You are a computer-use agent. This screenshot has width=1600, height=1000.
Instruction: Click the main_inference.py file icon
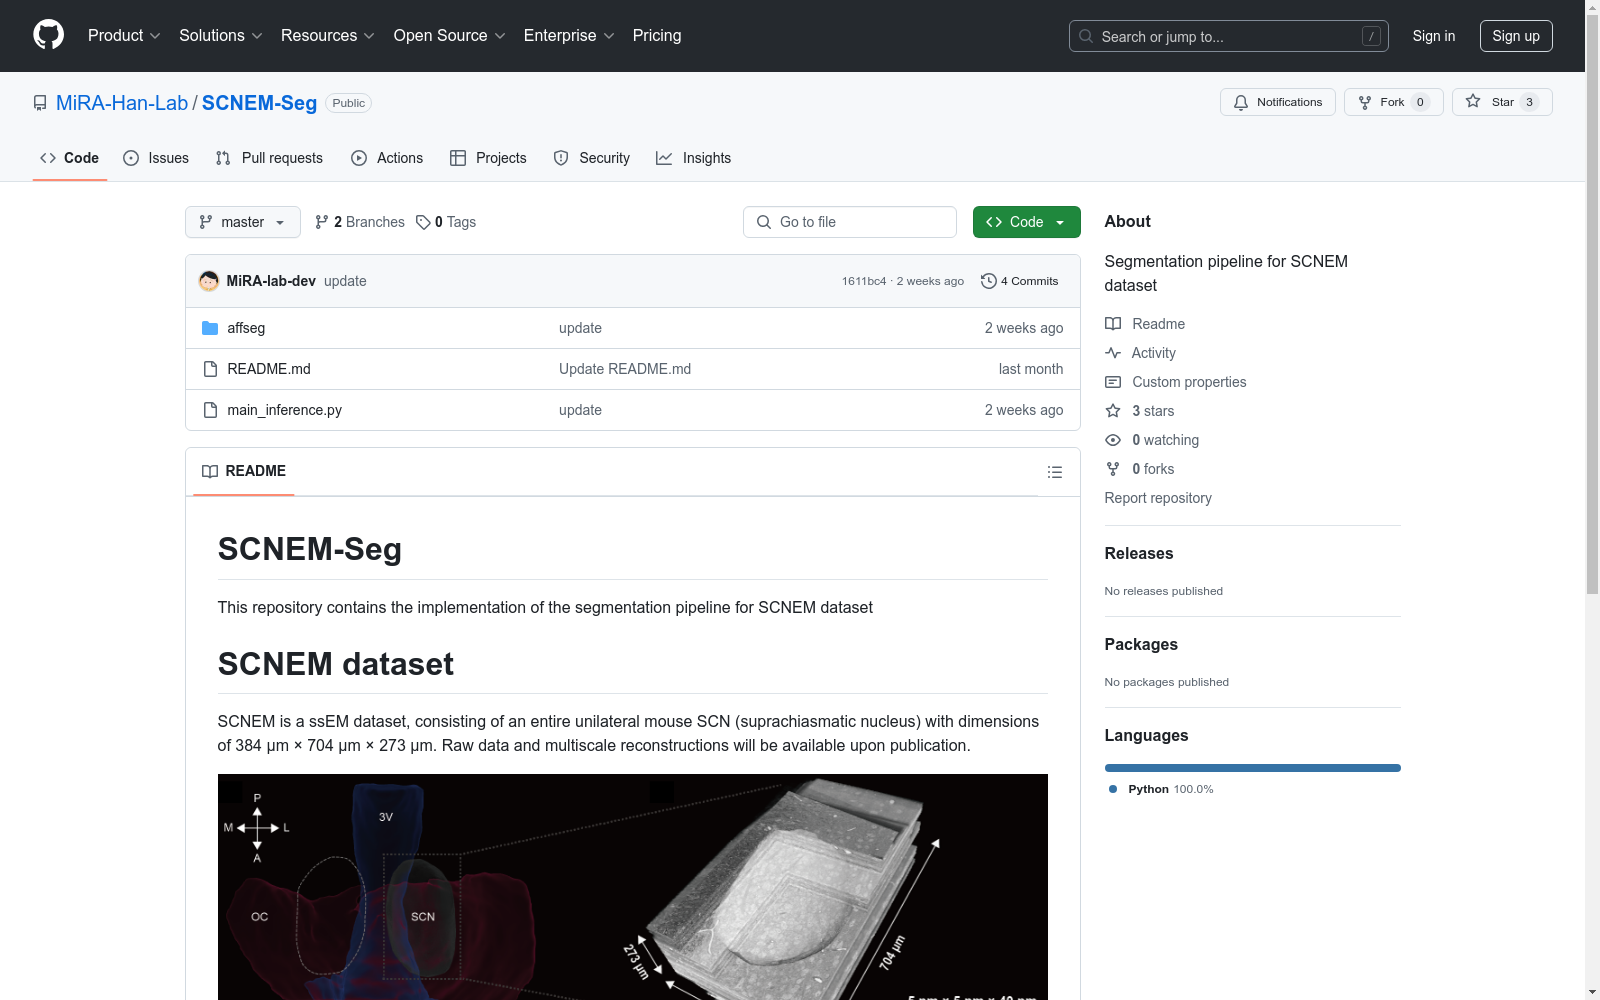210,410
